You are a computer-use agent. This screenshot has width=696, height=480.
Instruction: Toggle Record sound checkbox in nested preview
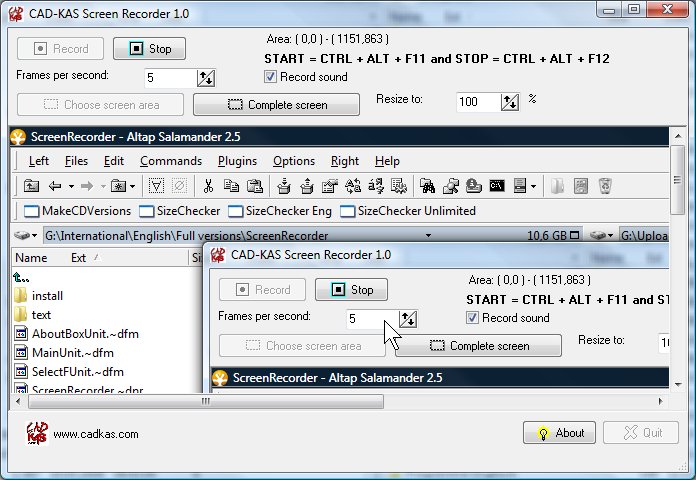pos(473,318)
